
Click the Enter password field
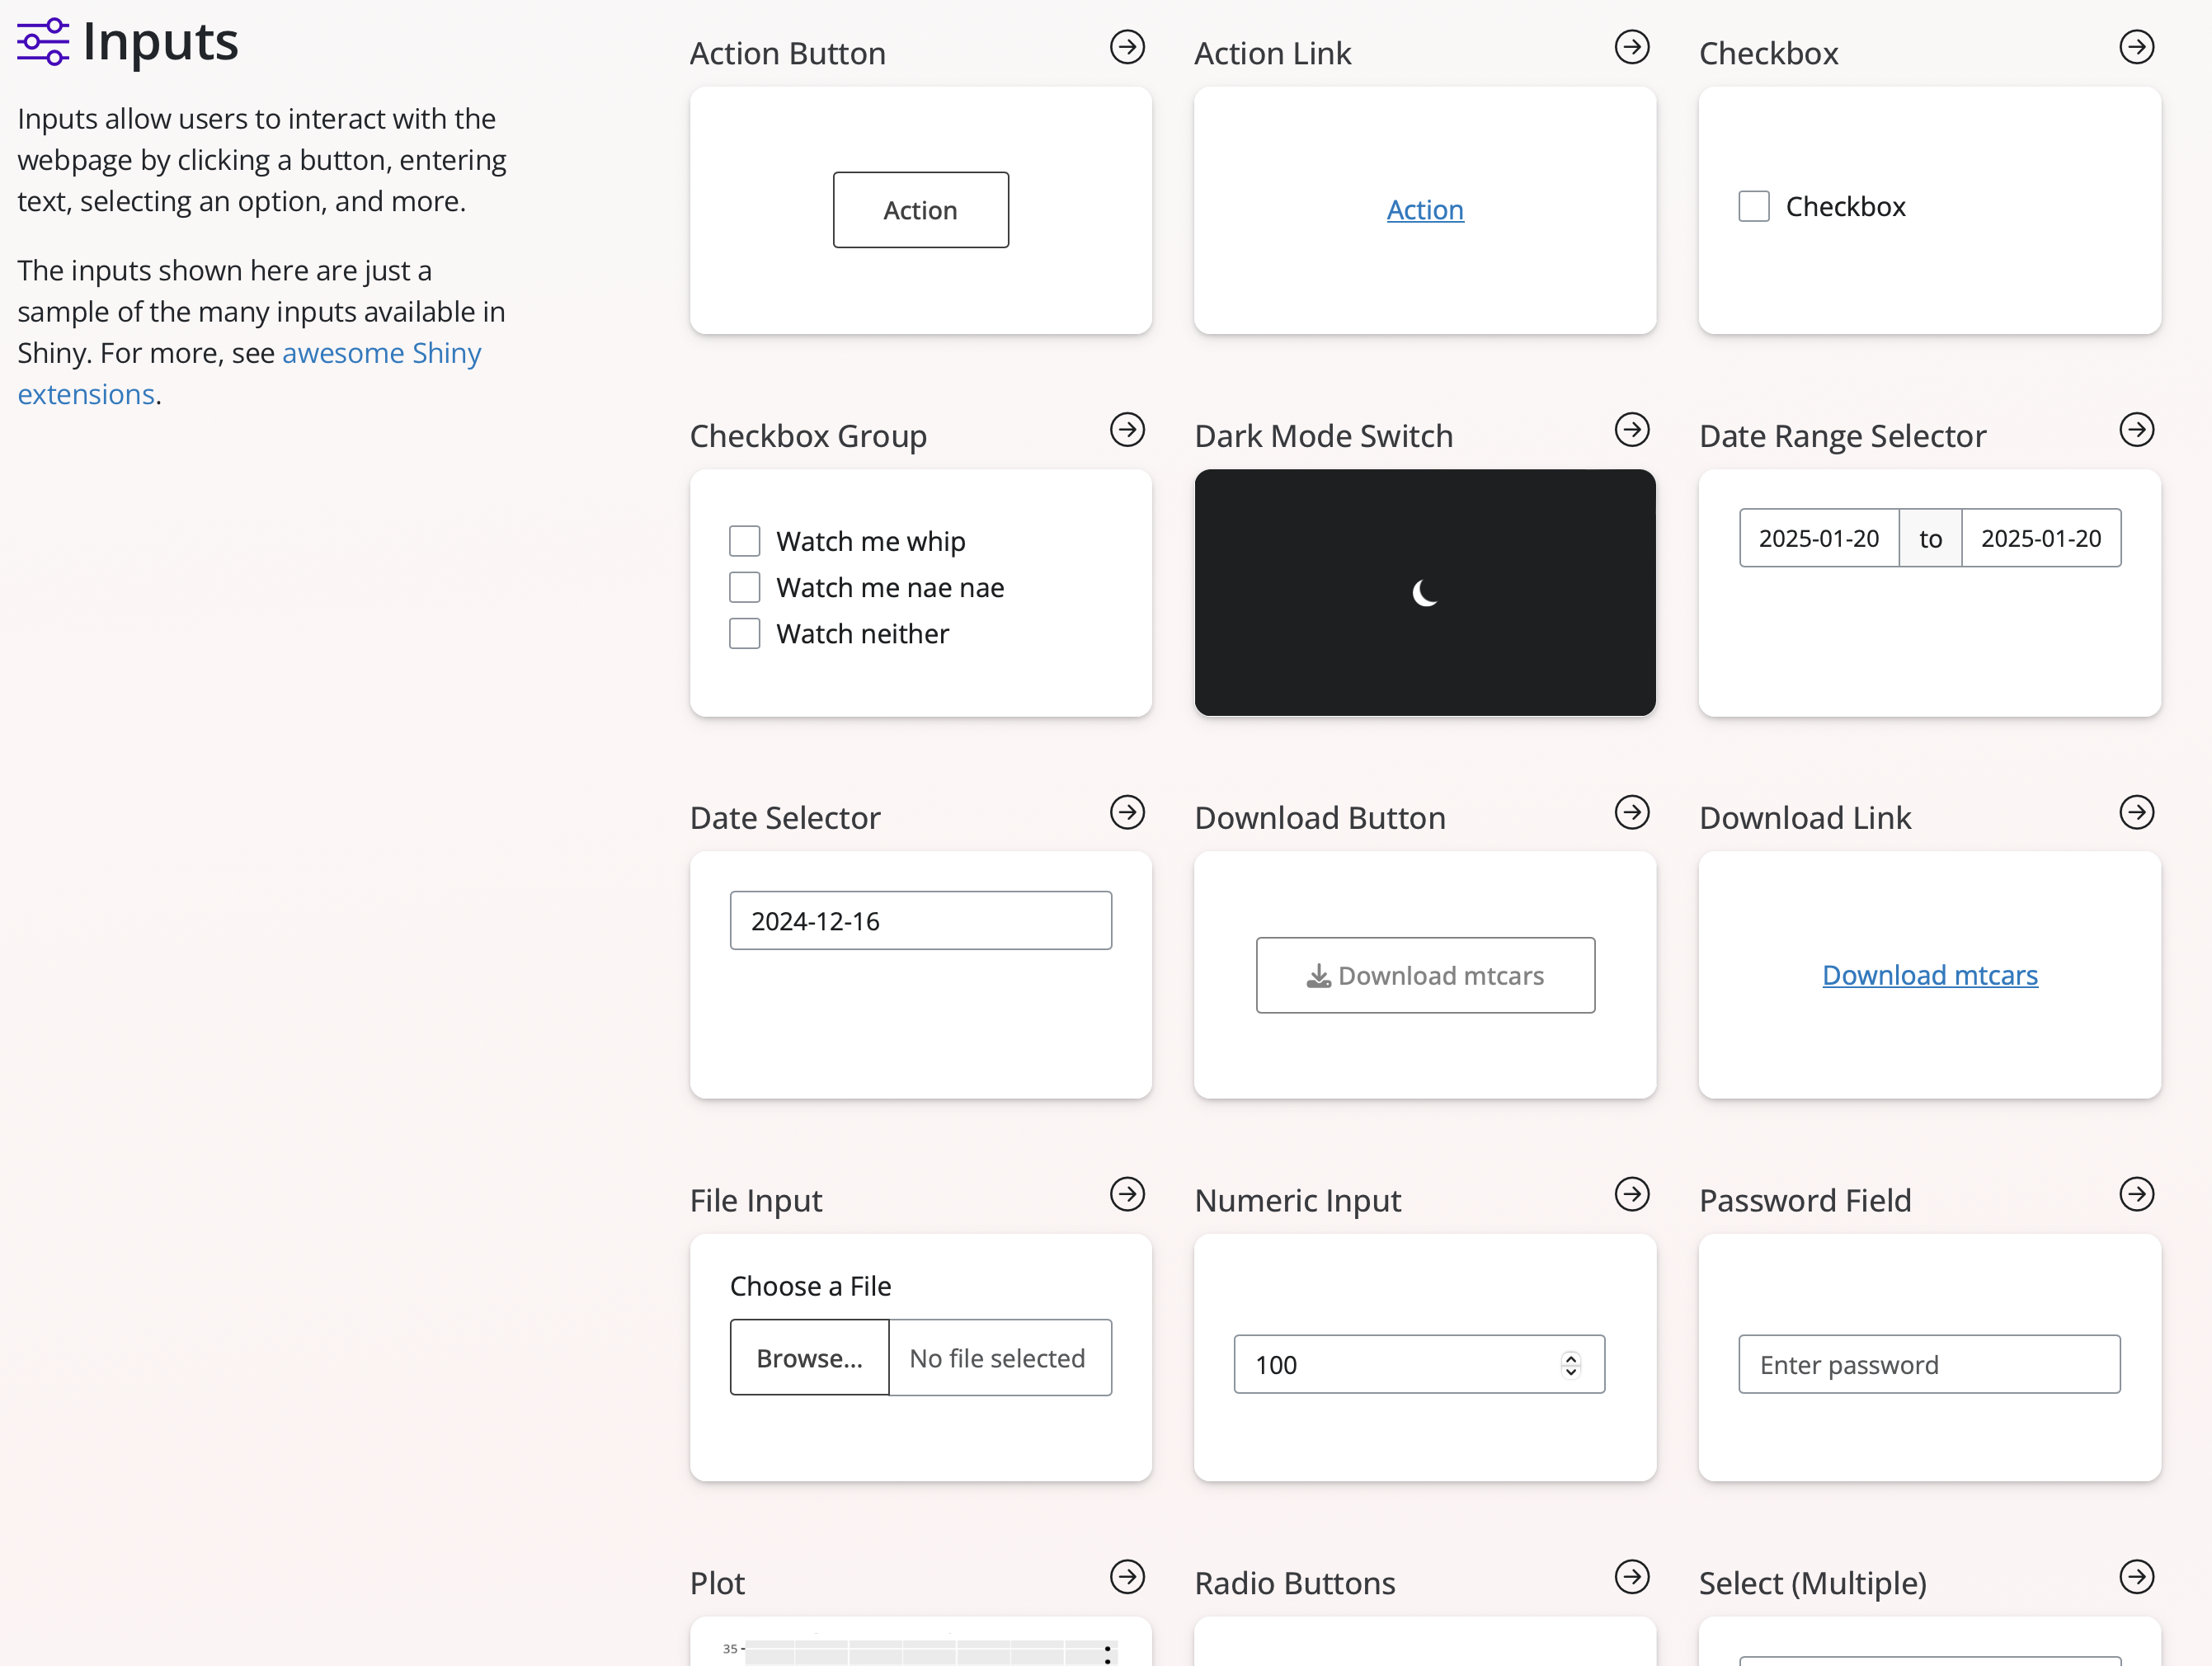click(x=1928, y=1365)
